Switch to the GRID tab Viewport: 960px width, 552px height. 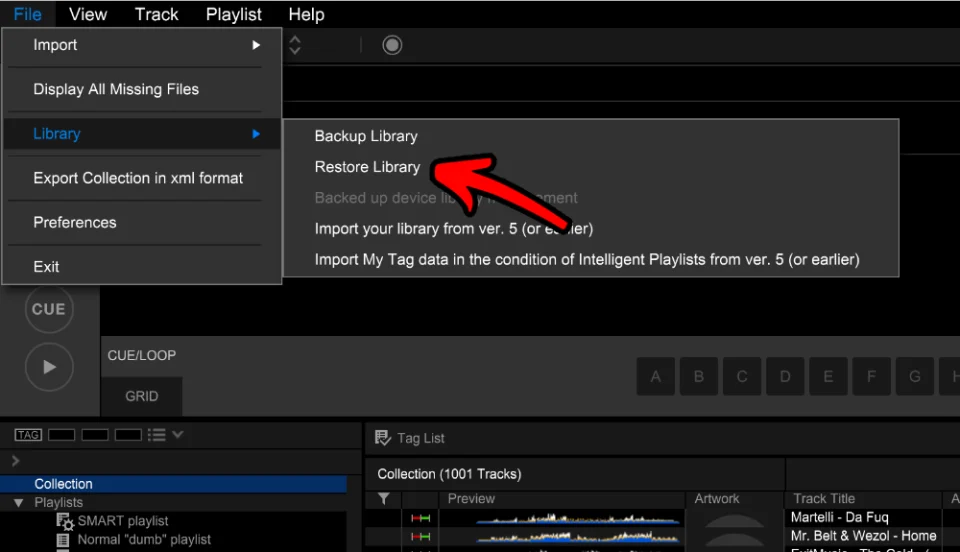[141, 396]
